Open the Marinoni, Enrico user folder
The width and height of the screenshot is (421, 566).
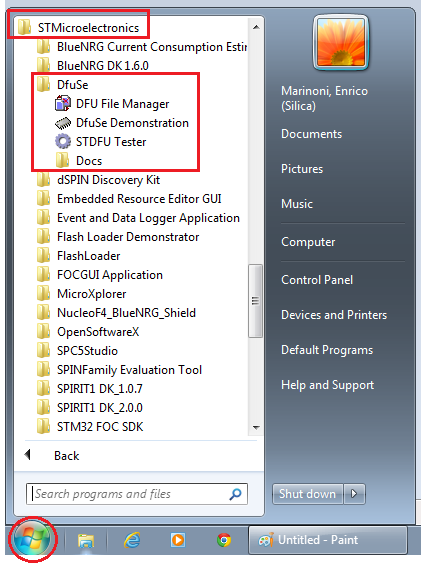tap(324, 98)
